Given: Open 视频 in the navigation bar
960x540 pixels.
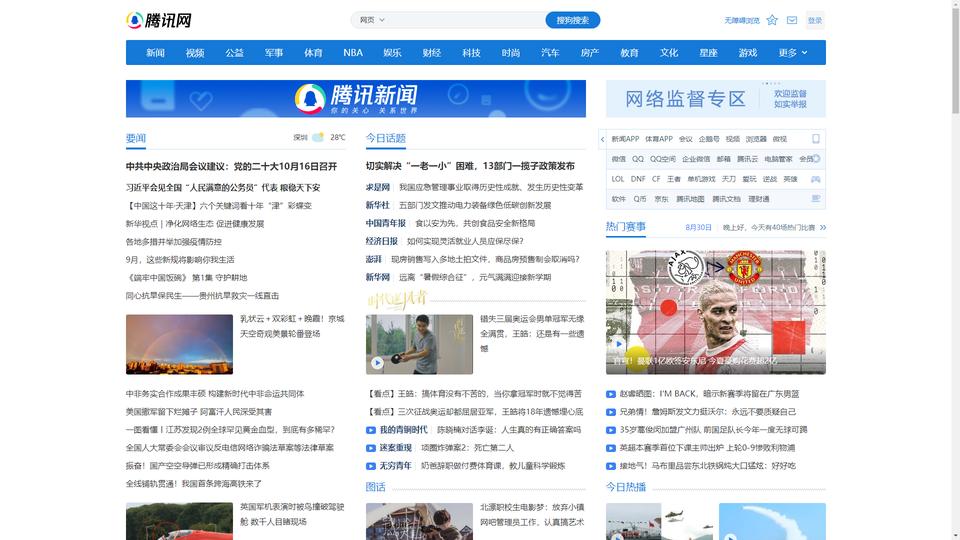Looking at the screenshot, I should [195, 53].
